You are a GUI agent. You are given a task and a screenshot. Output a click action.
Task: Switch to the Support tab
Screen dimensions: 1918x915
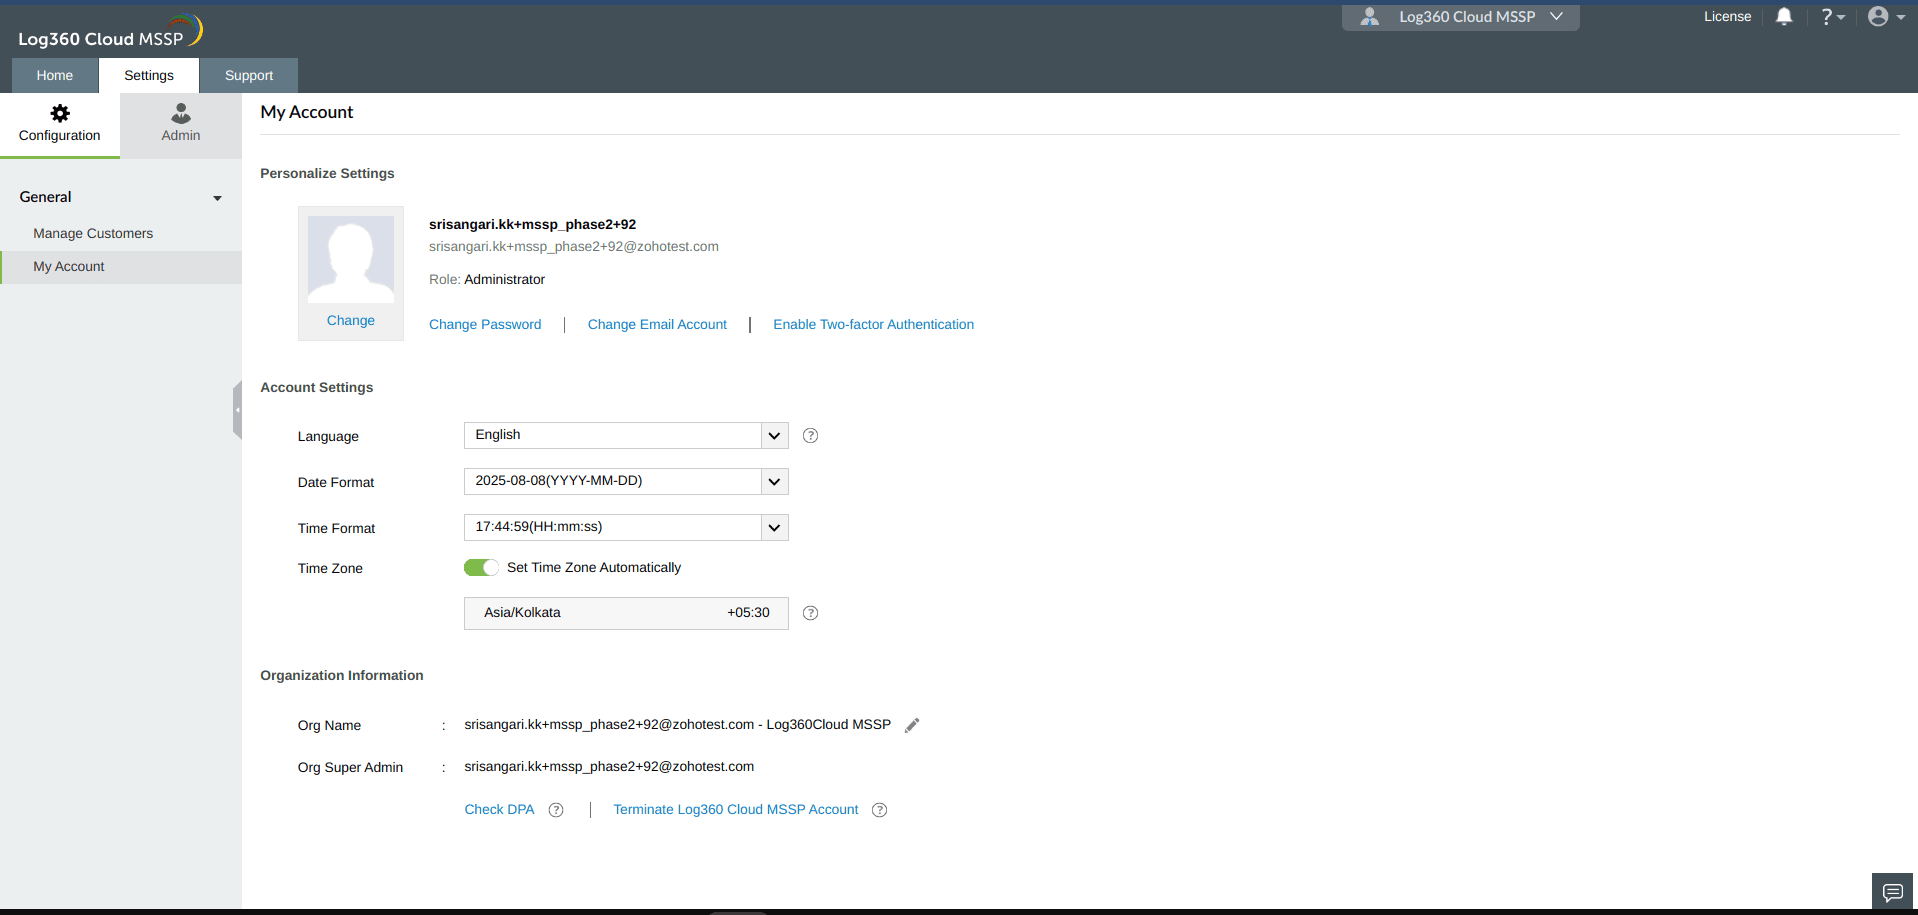pyautogui.click(x=249, y=76)
